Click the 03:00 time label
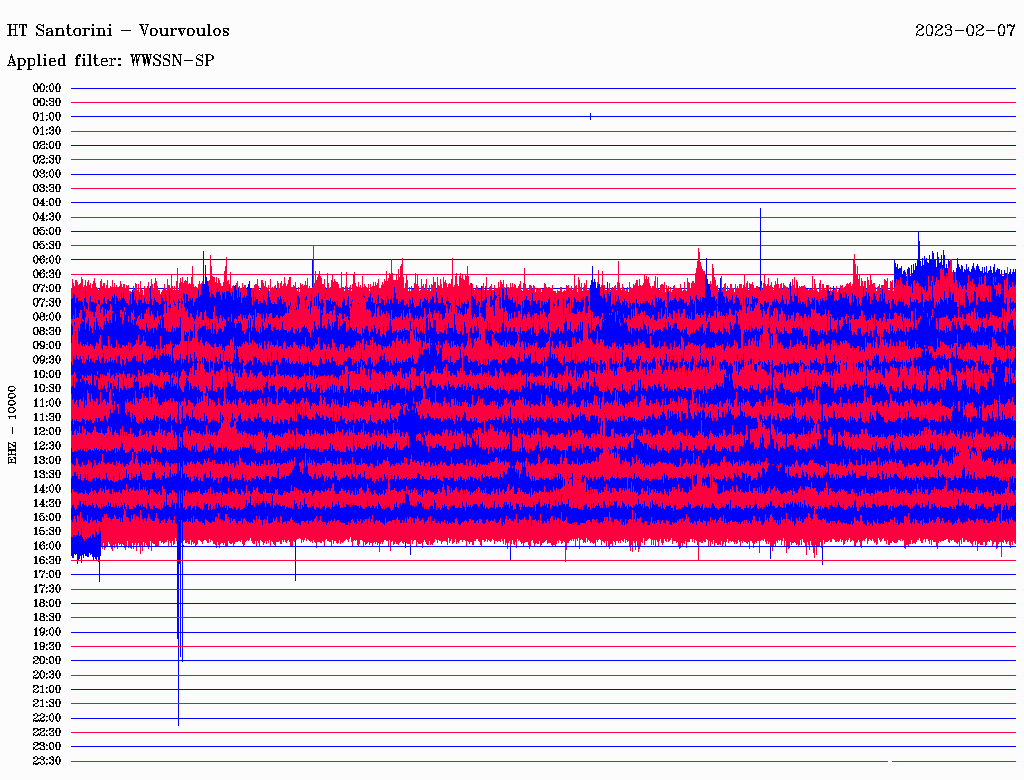This screenshot has width=1024, height=780. pos(47,174)
